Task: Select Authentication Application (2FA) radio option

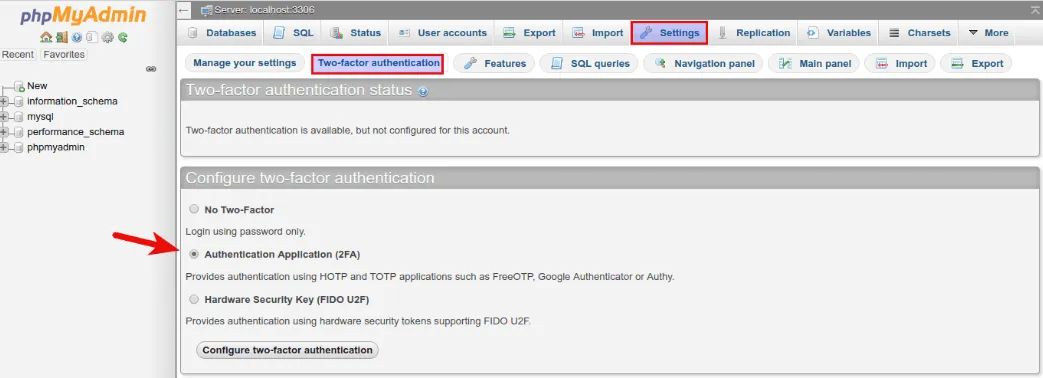Action: (194, 254)
